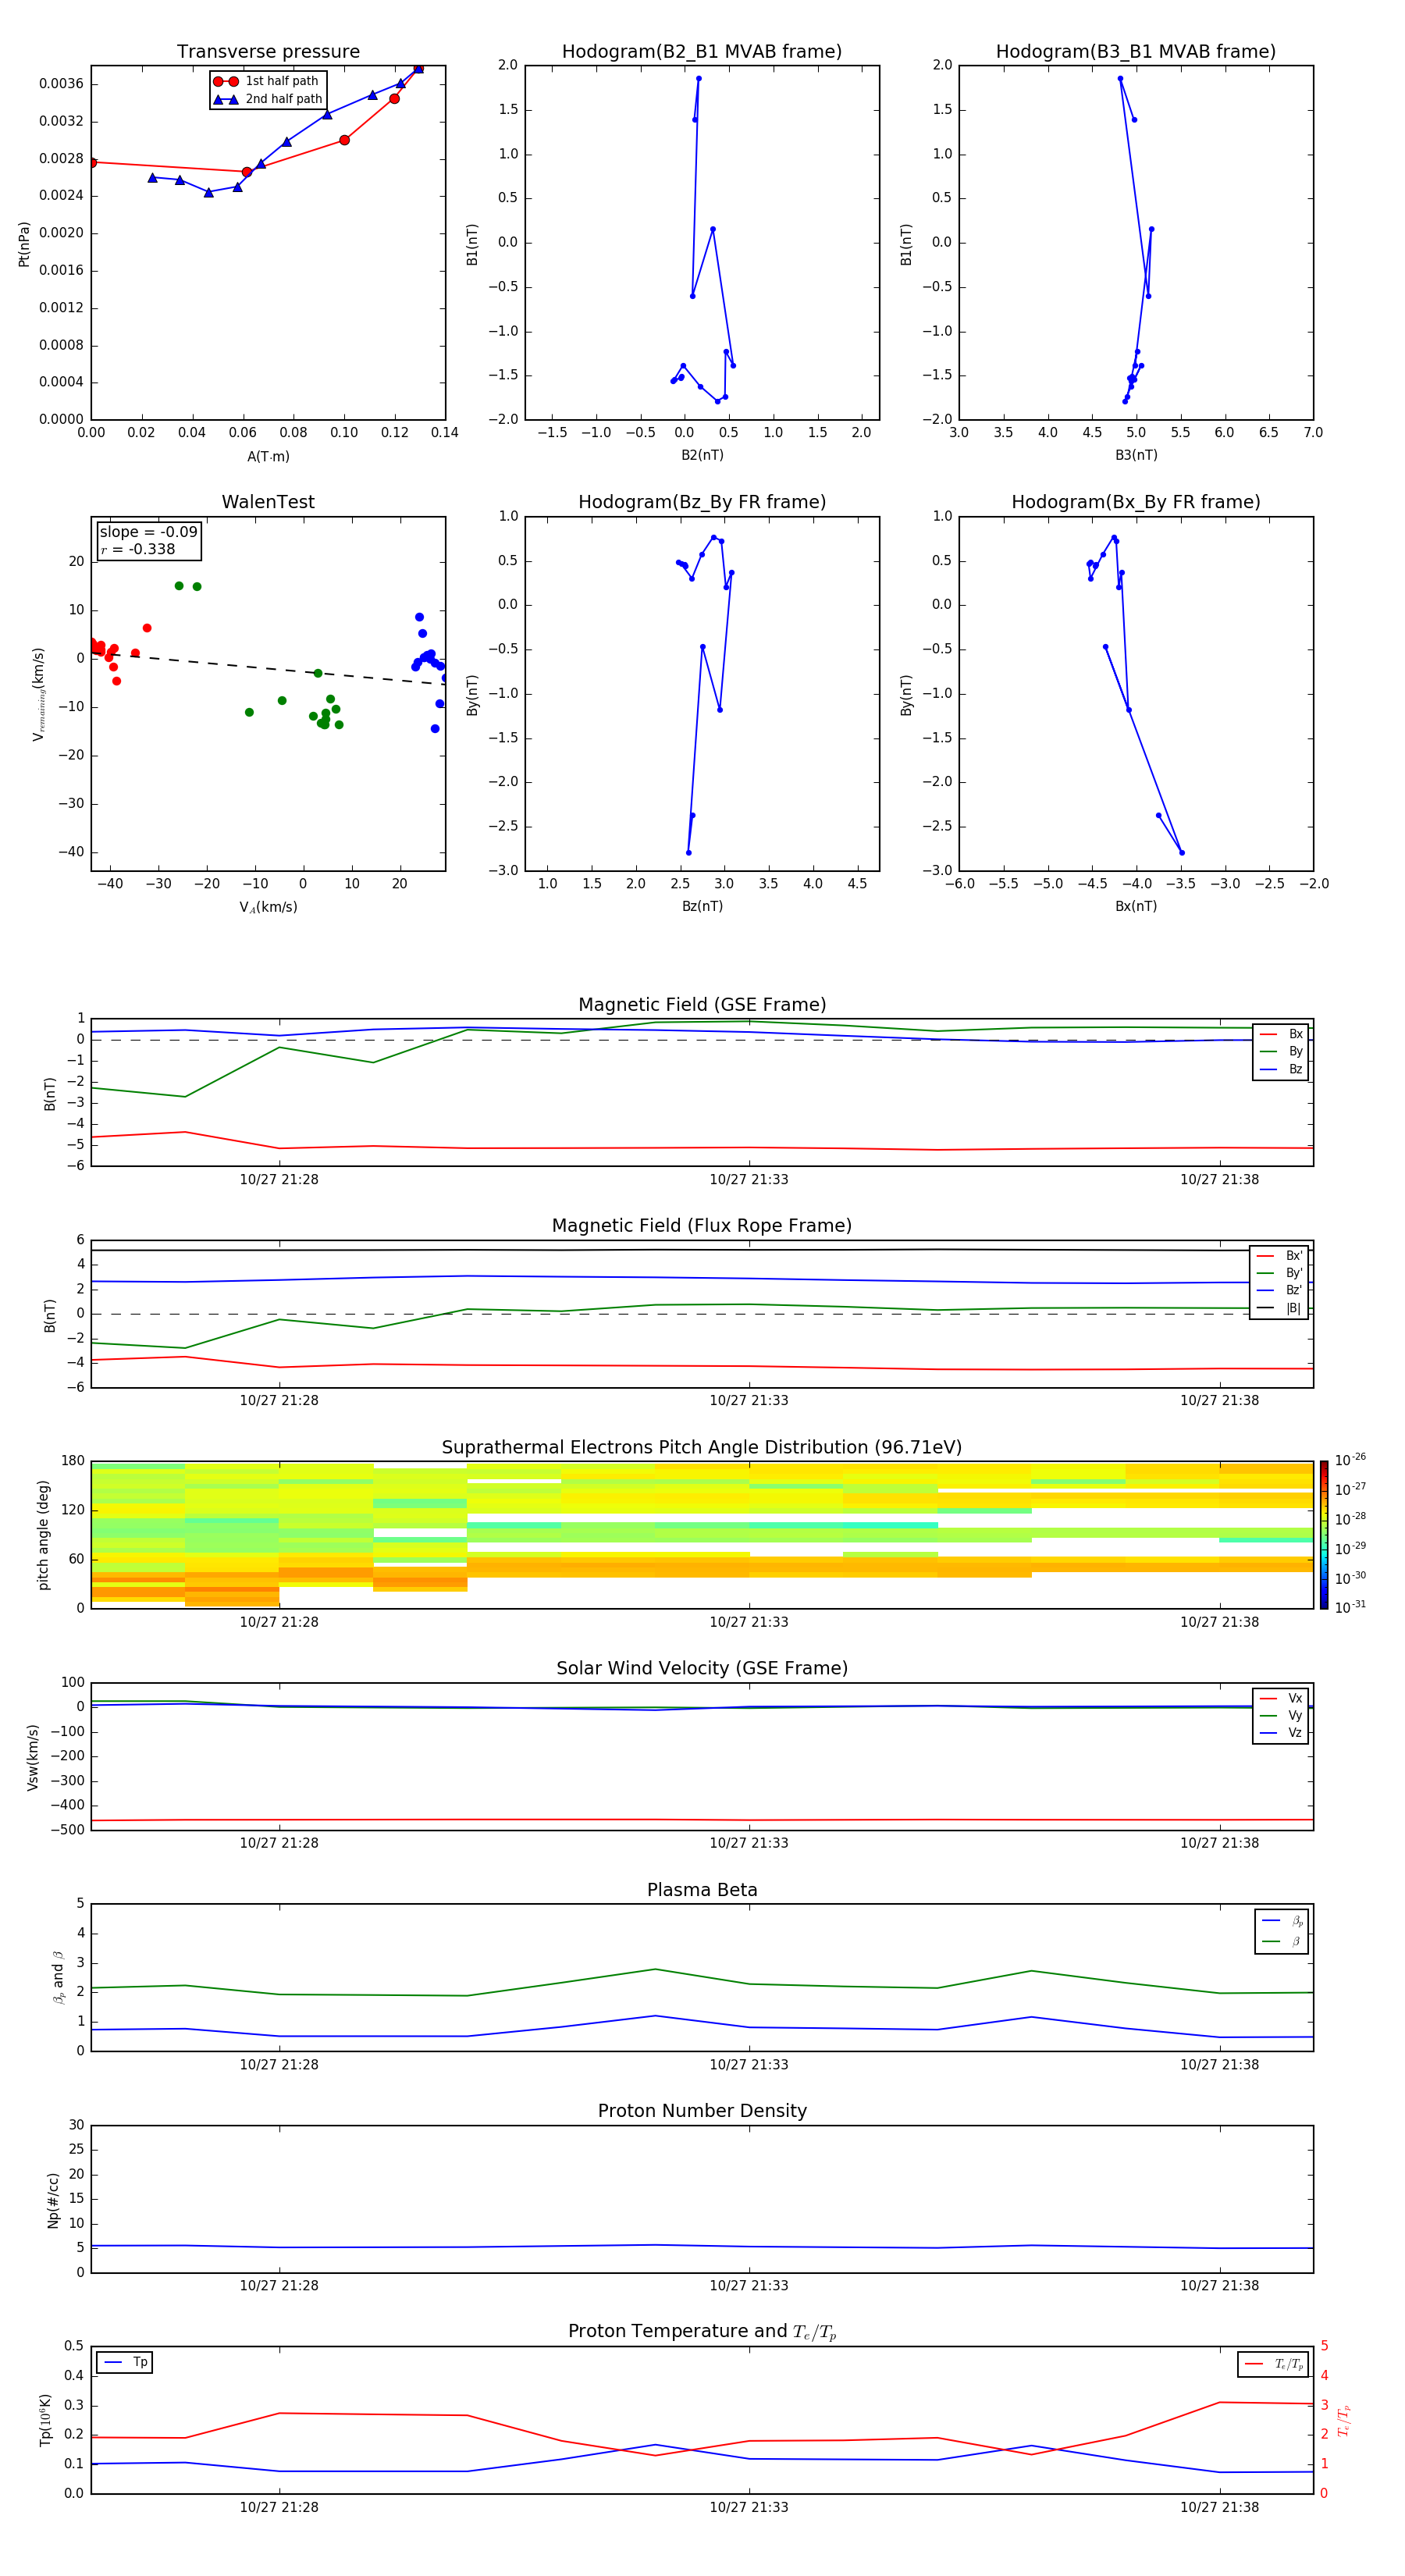
Task: Click the Bz(nT) x-axis label
Action: pyautogui.click(x=702, y=906)
